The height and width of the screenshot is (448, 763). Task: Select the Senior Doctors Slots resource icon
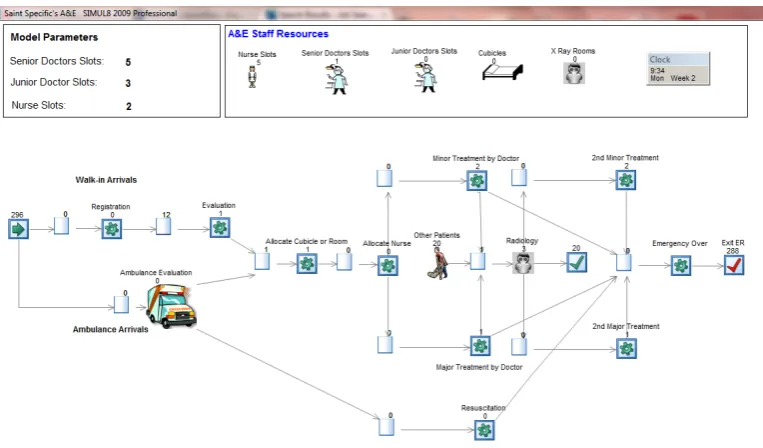[336, 79]
